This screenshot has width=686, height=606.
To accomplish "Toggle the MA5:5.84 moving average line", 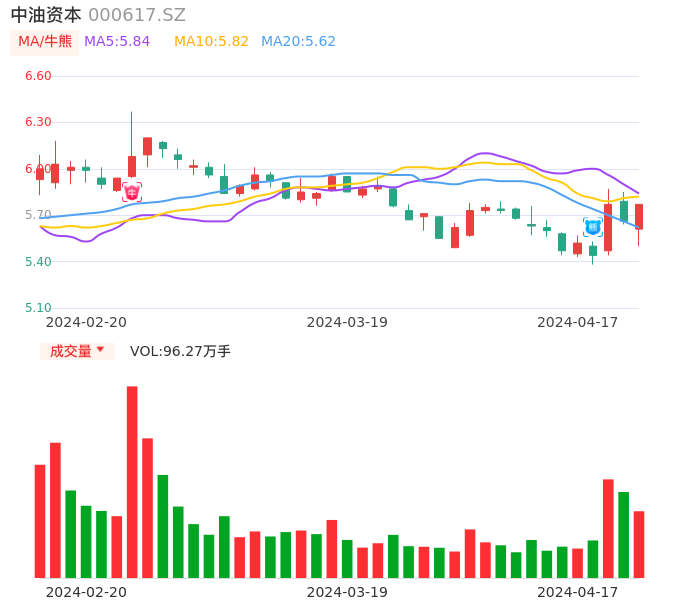I will pyautogui.click(x=117, y=42).
